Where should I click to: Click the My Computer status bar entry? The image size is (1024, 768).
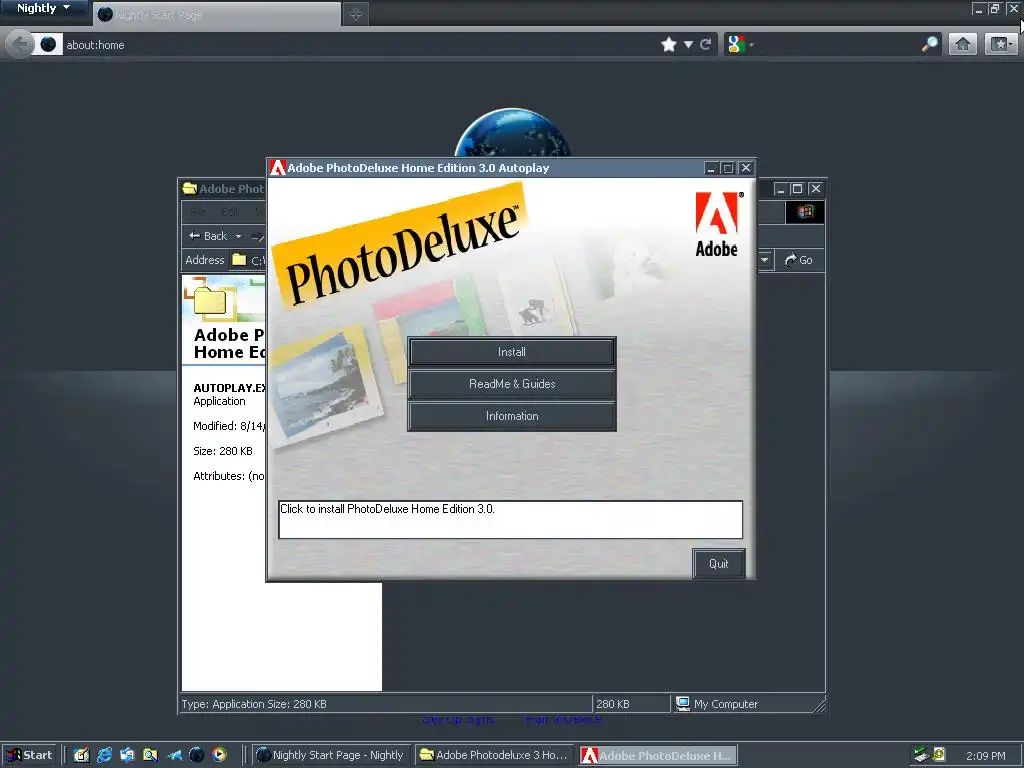tap(718, 704)
